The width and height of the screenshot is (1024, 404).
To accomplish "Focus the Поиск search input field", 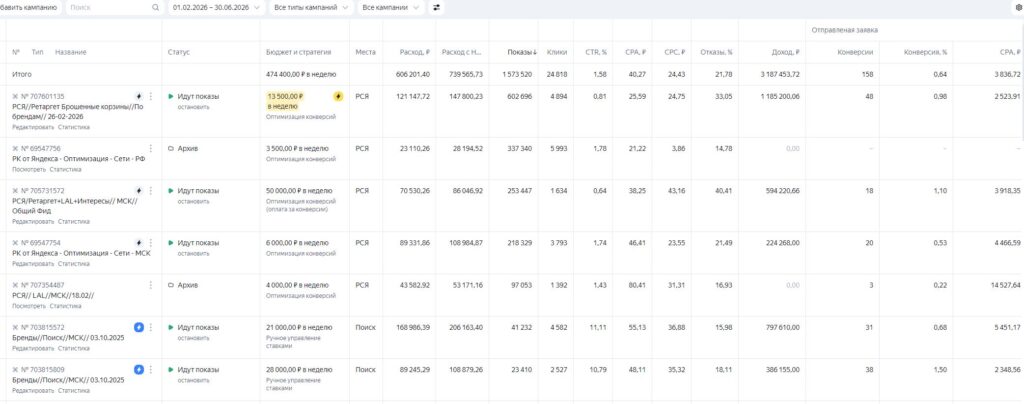I will 108,8.
